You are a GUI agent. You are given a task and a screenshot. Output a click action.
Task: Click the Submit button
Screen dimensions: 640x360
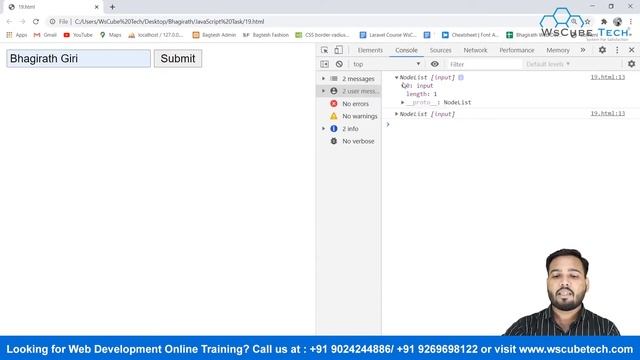click(178, 58)
